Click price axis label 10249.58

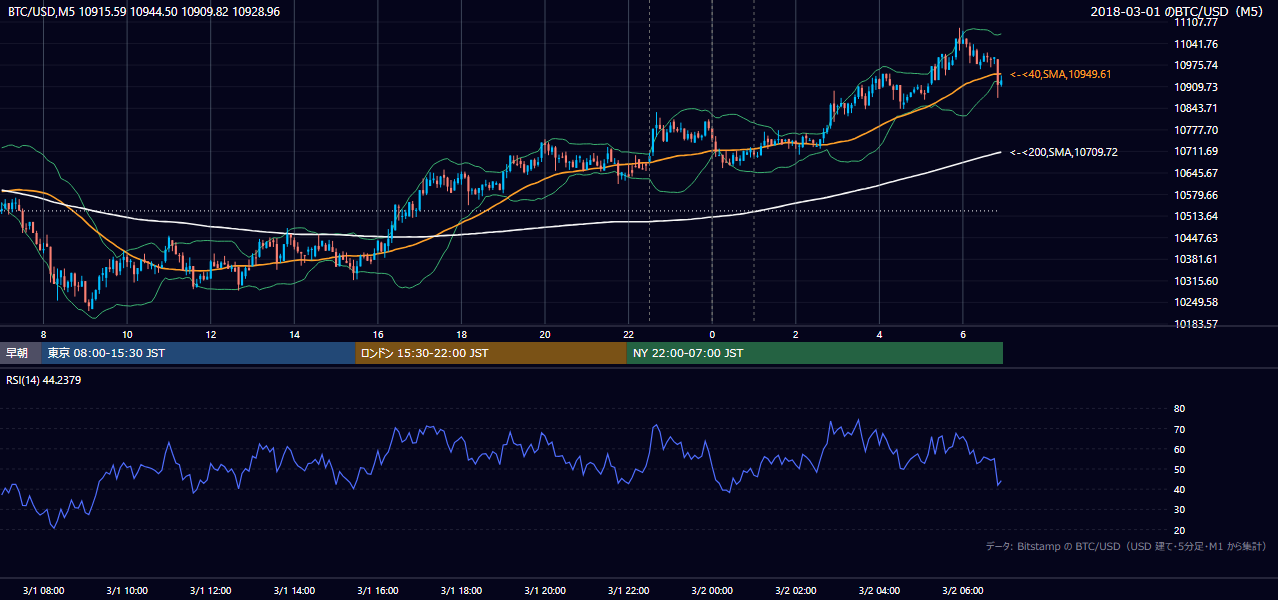pyautogui.click(x=1194, y=302)
